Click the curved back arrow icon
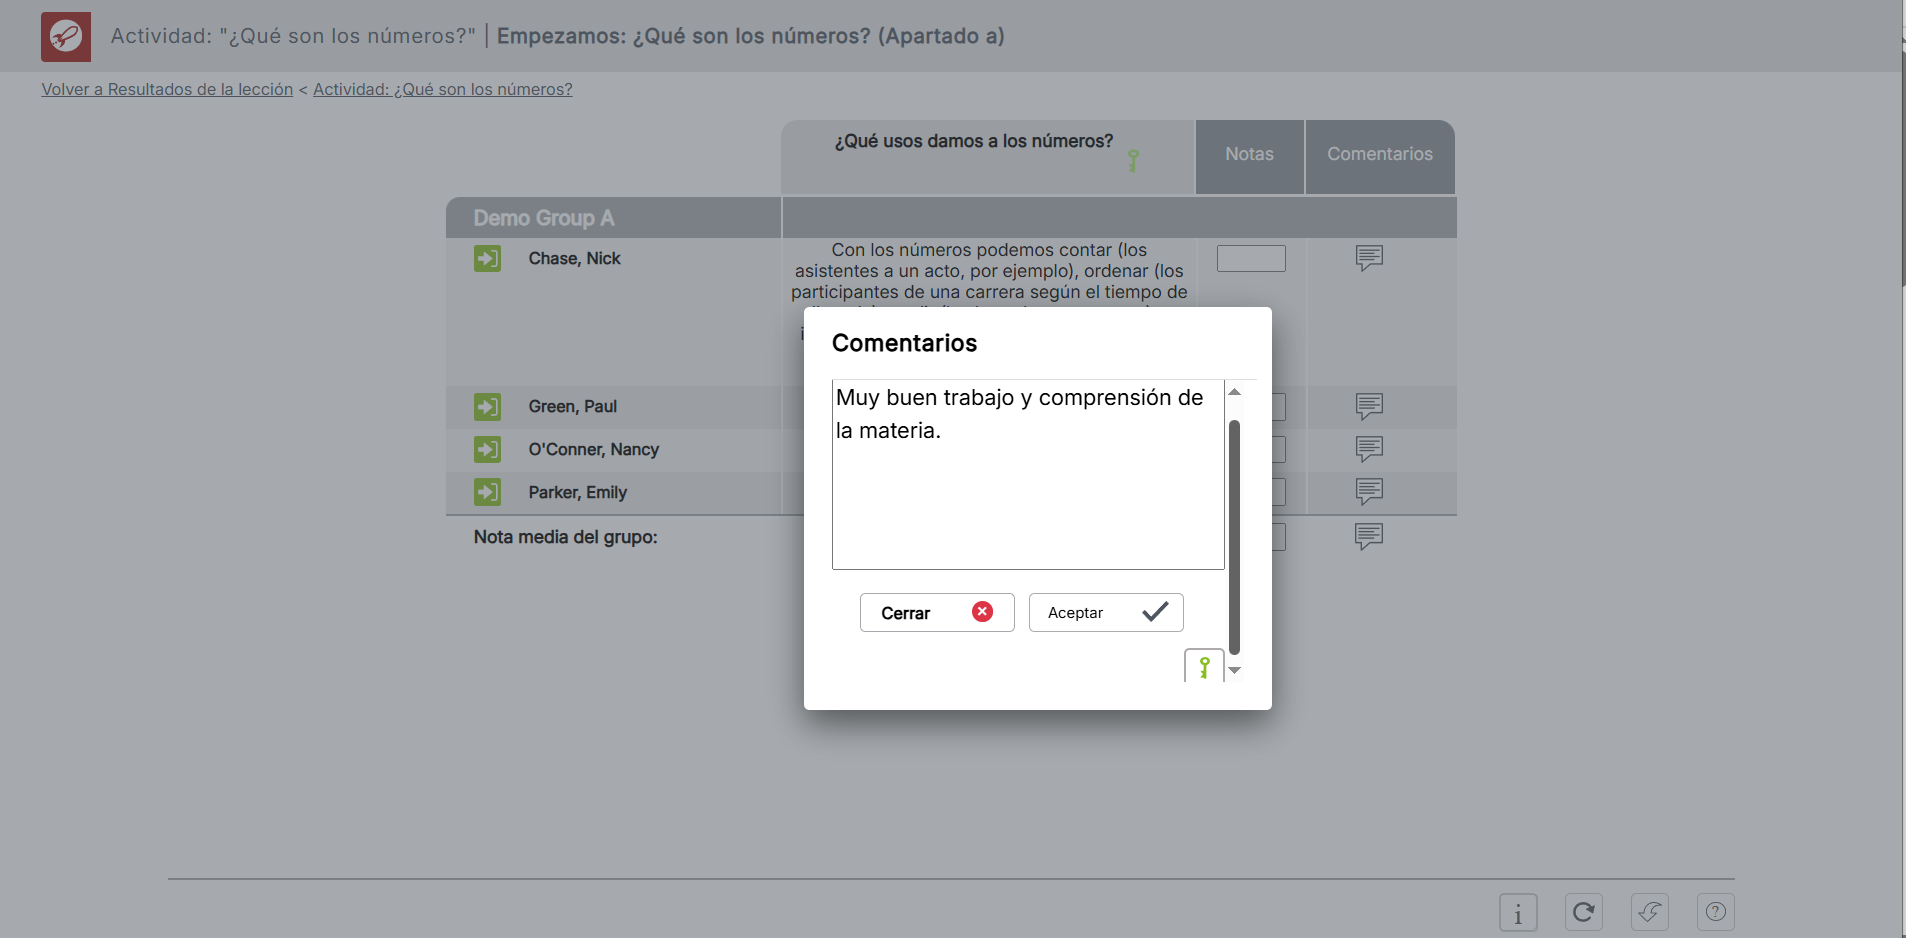 1649,912
